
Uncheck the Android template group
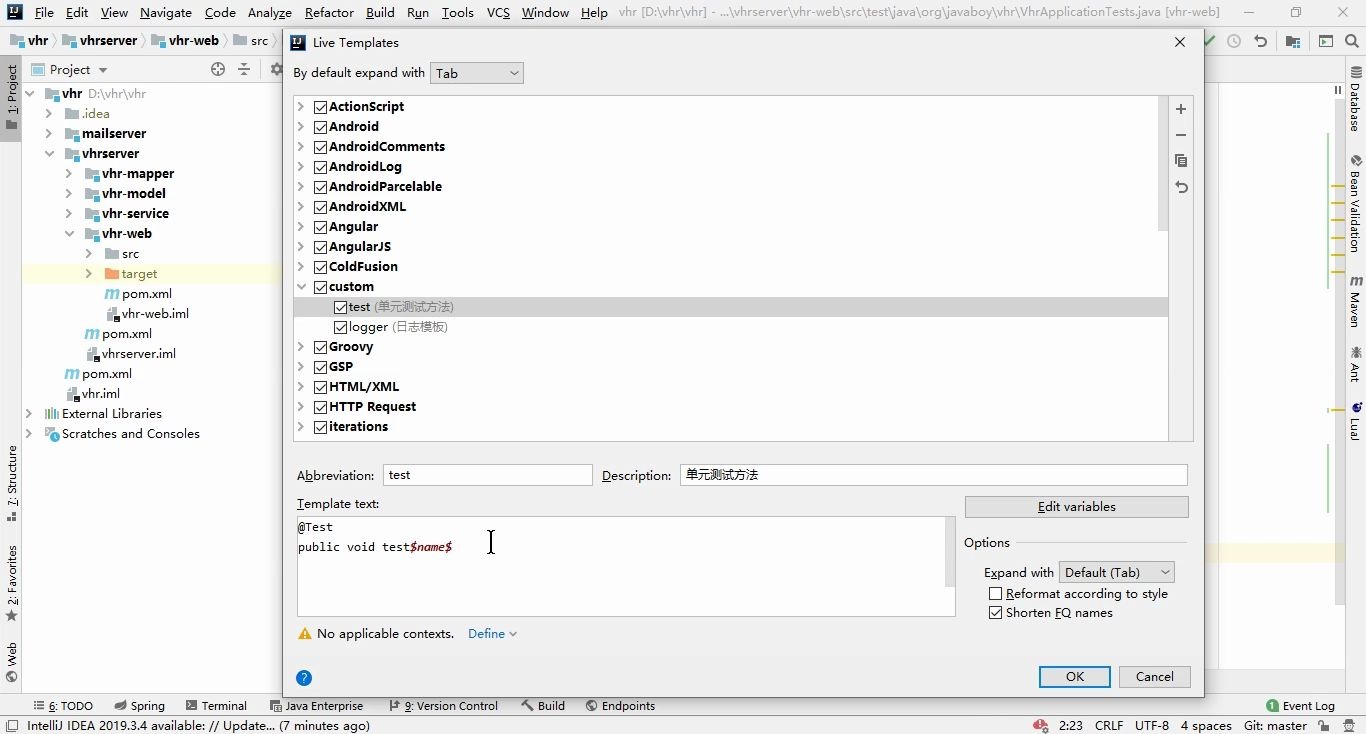point(321,127)
